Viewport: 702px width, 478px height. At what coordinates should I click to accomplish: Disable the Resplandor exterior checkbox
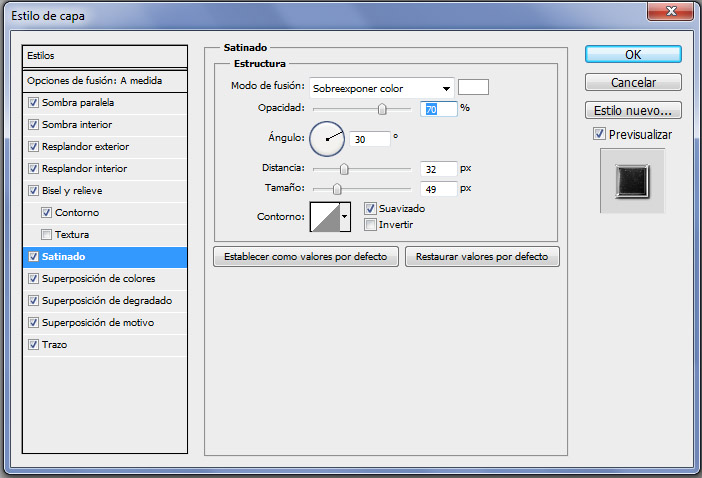[x=33, y=146]
